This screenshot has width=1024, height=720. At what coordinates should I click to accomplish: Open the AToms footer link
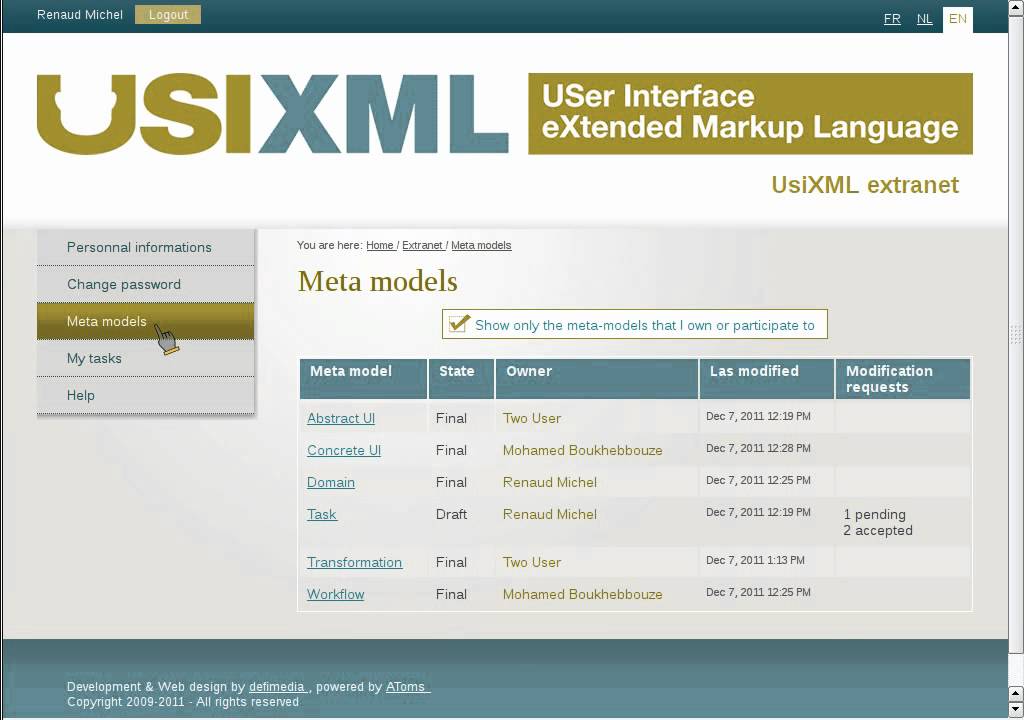click(x=406, y=687)
